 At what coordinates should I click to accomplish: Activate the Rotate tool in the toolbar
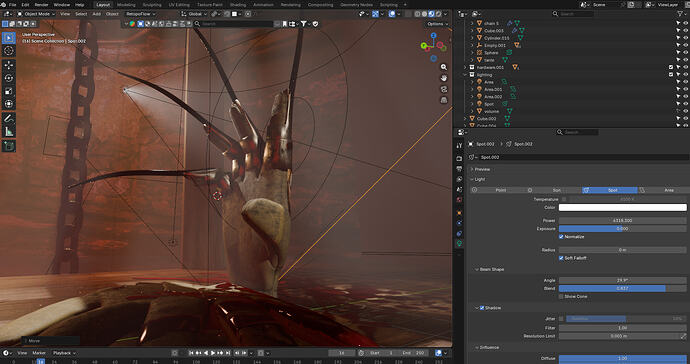click(x=8, y=78)
